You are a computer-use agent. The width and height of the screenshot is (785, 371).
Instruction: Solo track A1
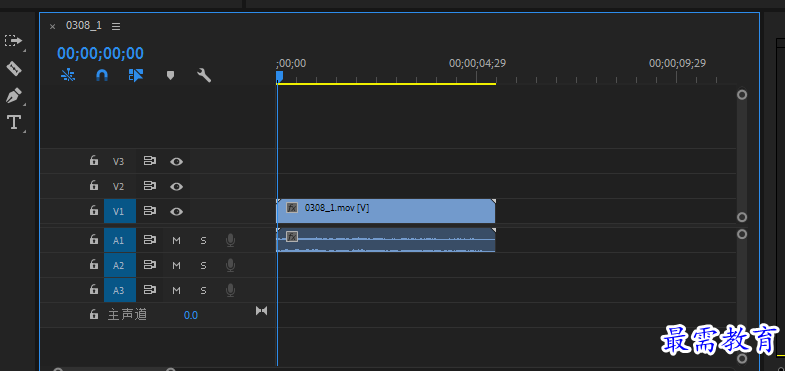click(x=203, y=240)
